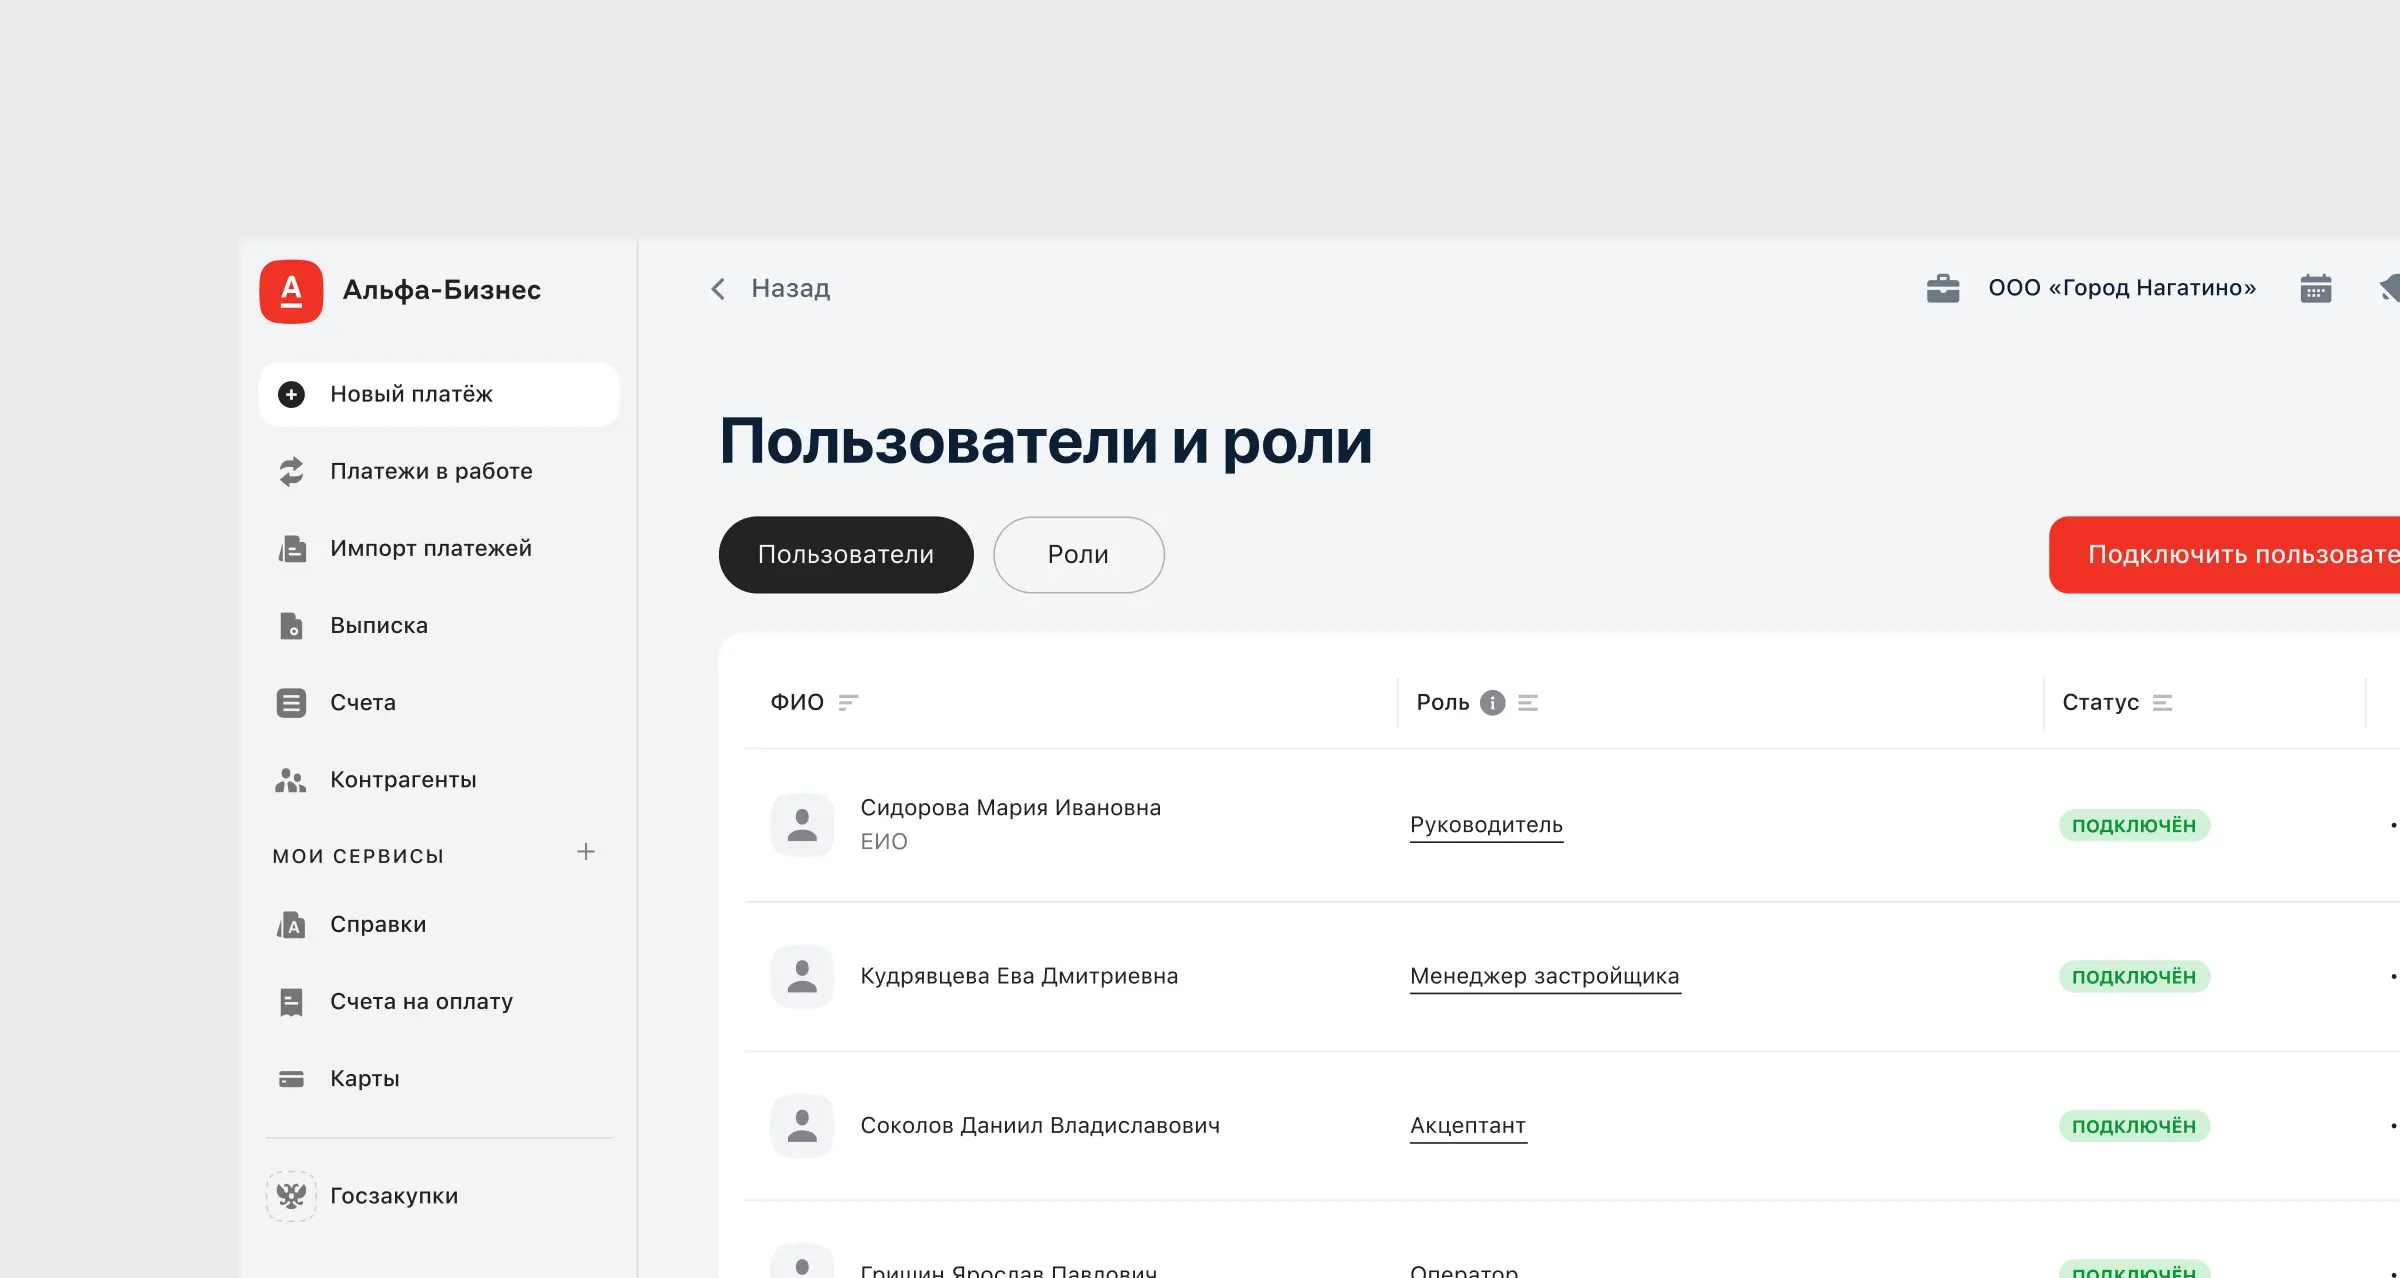
Task: Click the Alfa-Business red logo icon
Action: (291, 291)
